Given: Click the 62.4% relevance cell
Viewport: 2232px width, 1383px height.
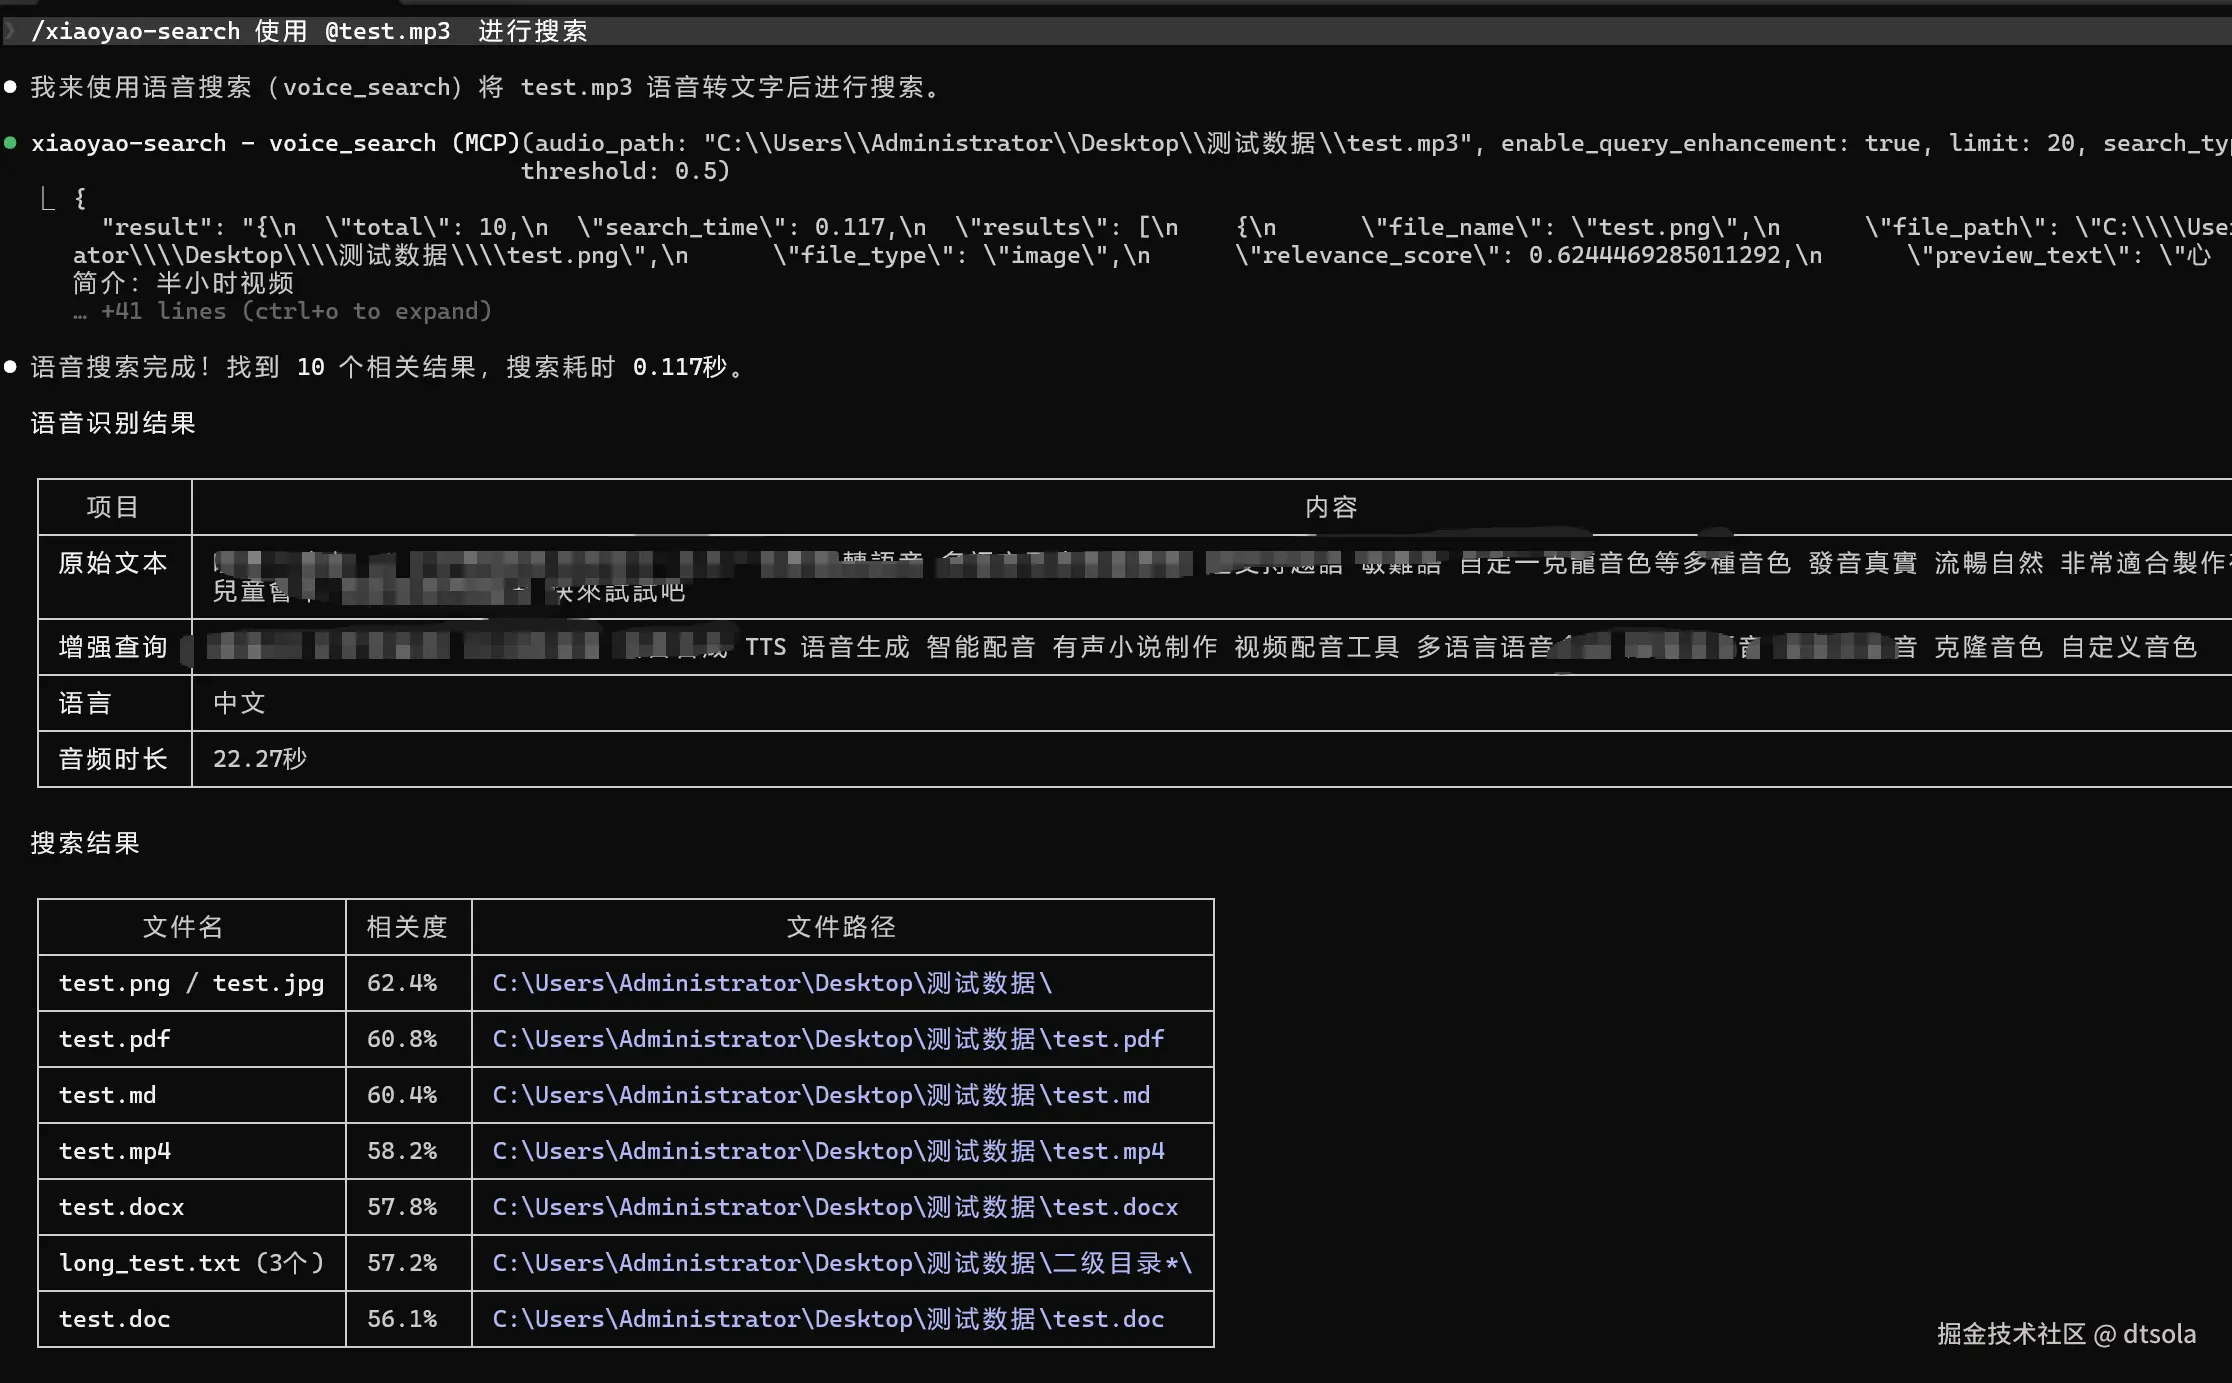Looking at the screenshot, I should (401, 983).
